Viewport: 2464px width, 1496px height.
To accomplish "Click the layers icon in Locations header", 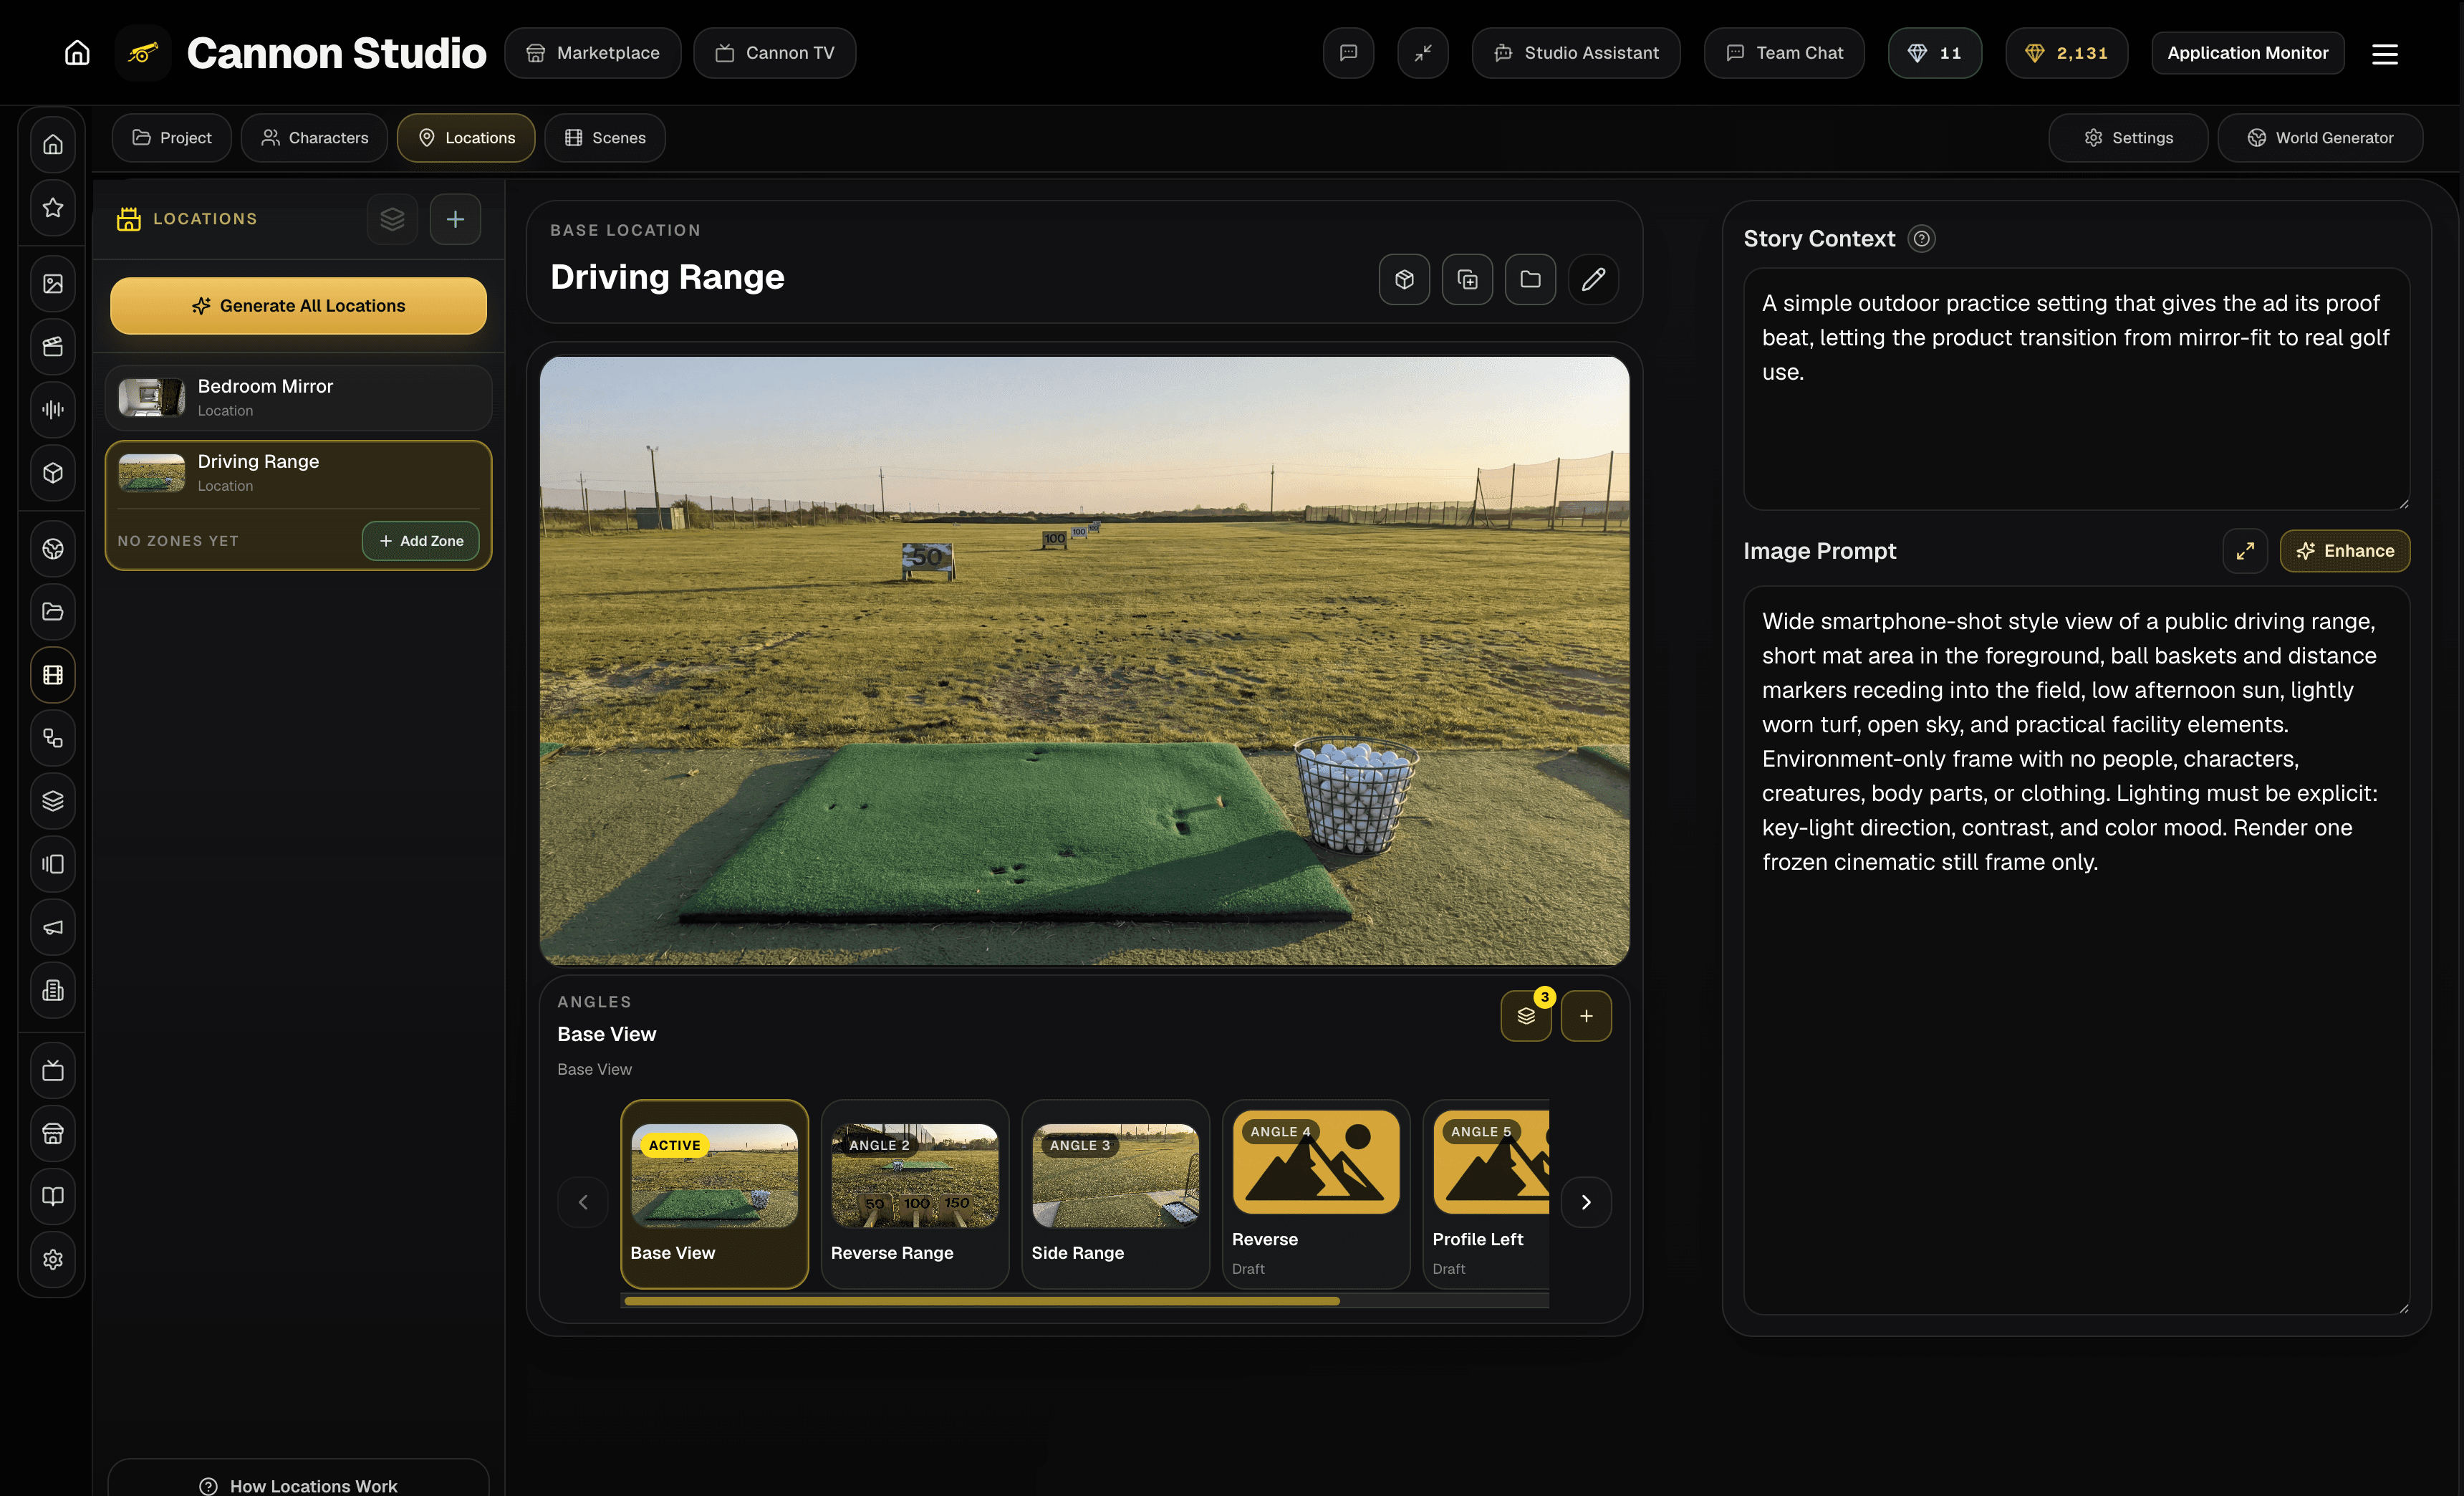I will 392,219.
